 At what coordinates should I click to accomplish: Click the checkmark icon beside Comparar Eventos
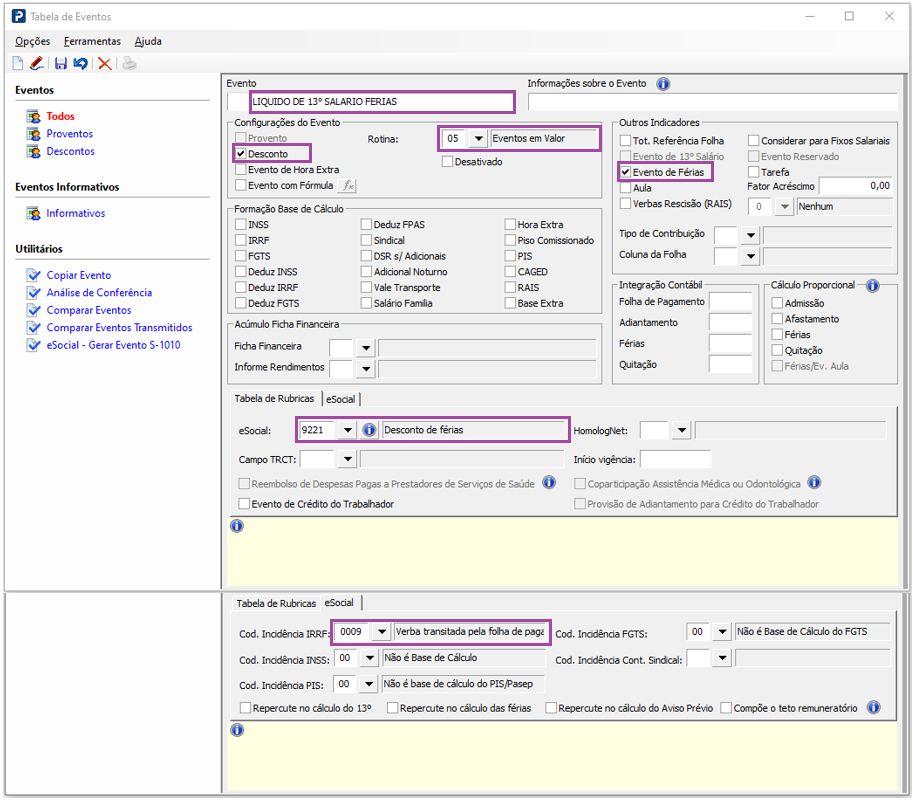pos(34,310)
